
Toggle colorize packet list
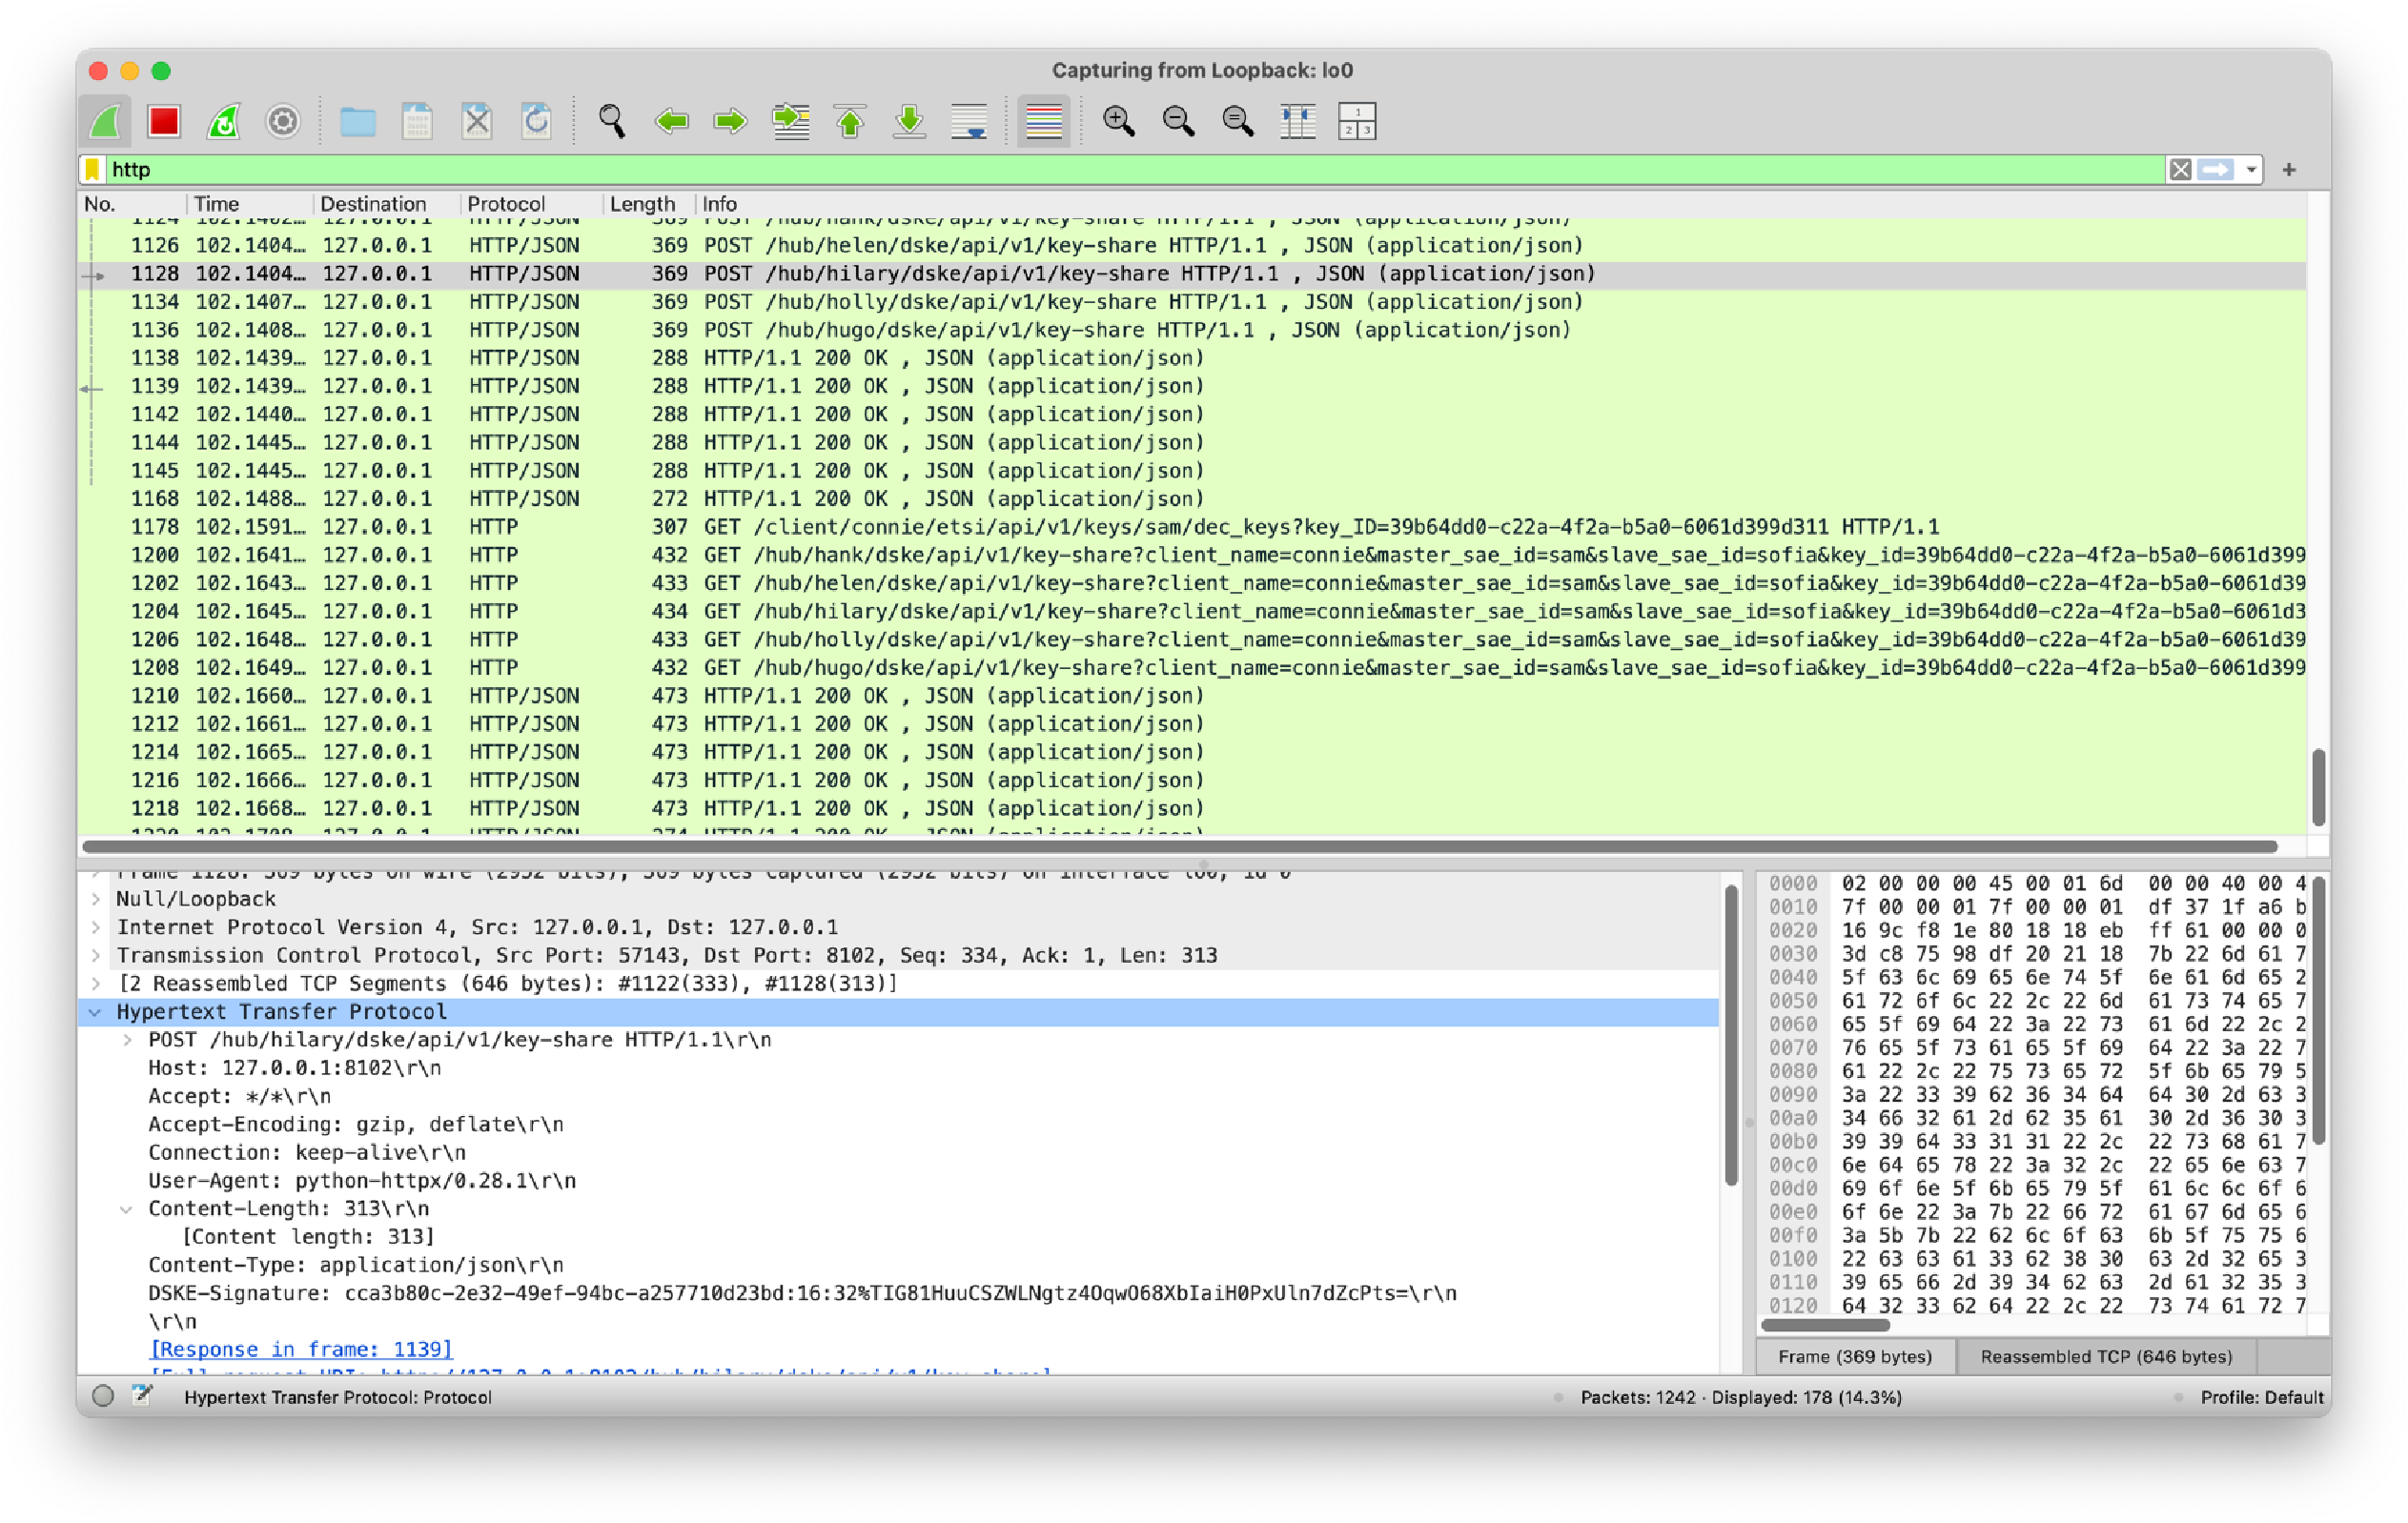1042,120
